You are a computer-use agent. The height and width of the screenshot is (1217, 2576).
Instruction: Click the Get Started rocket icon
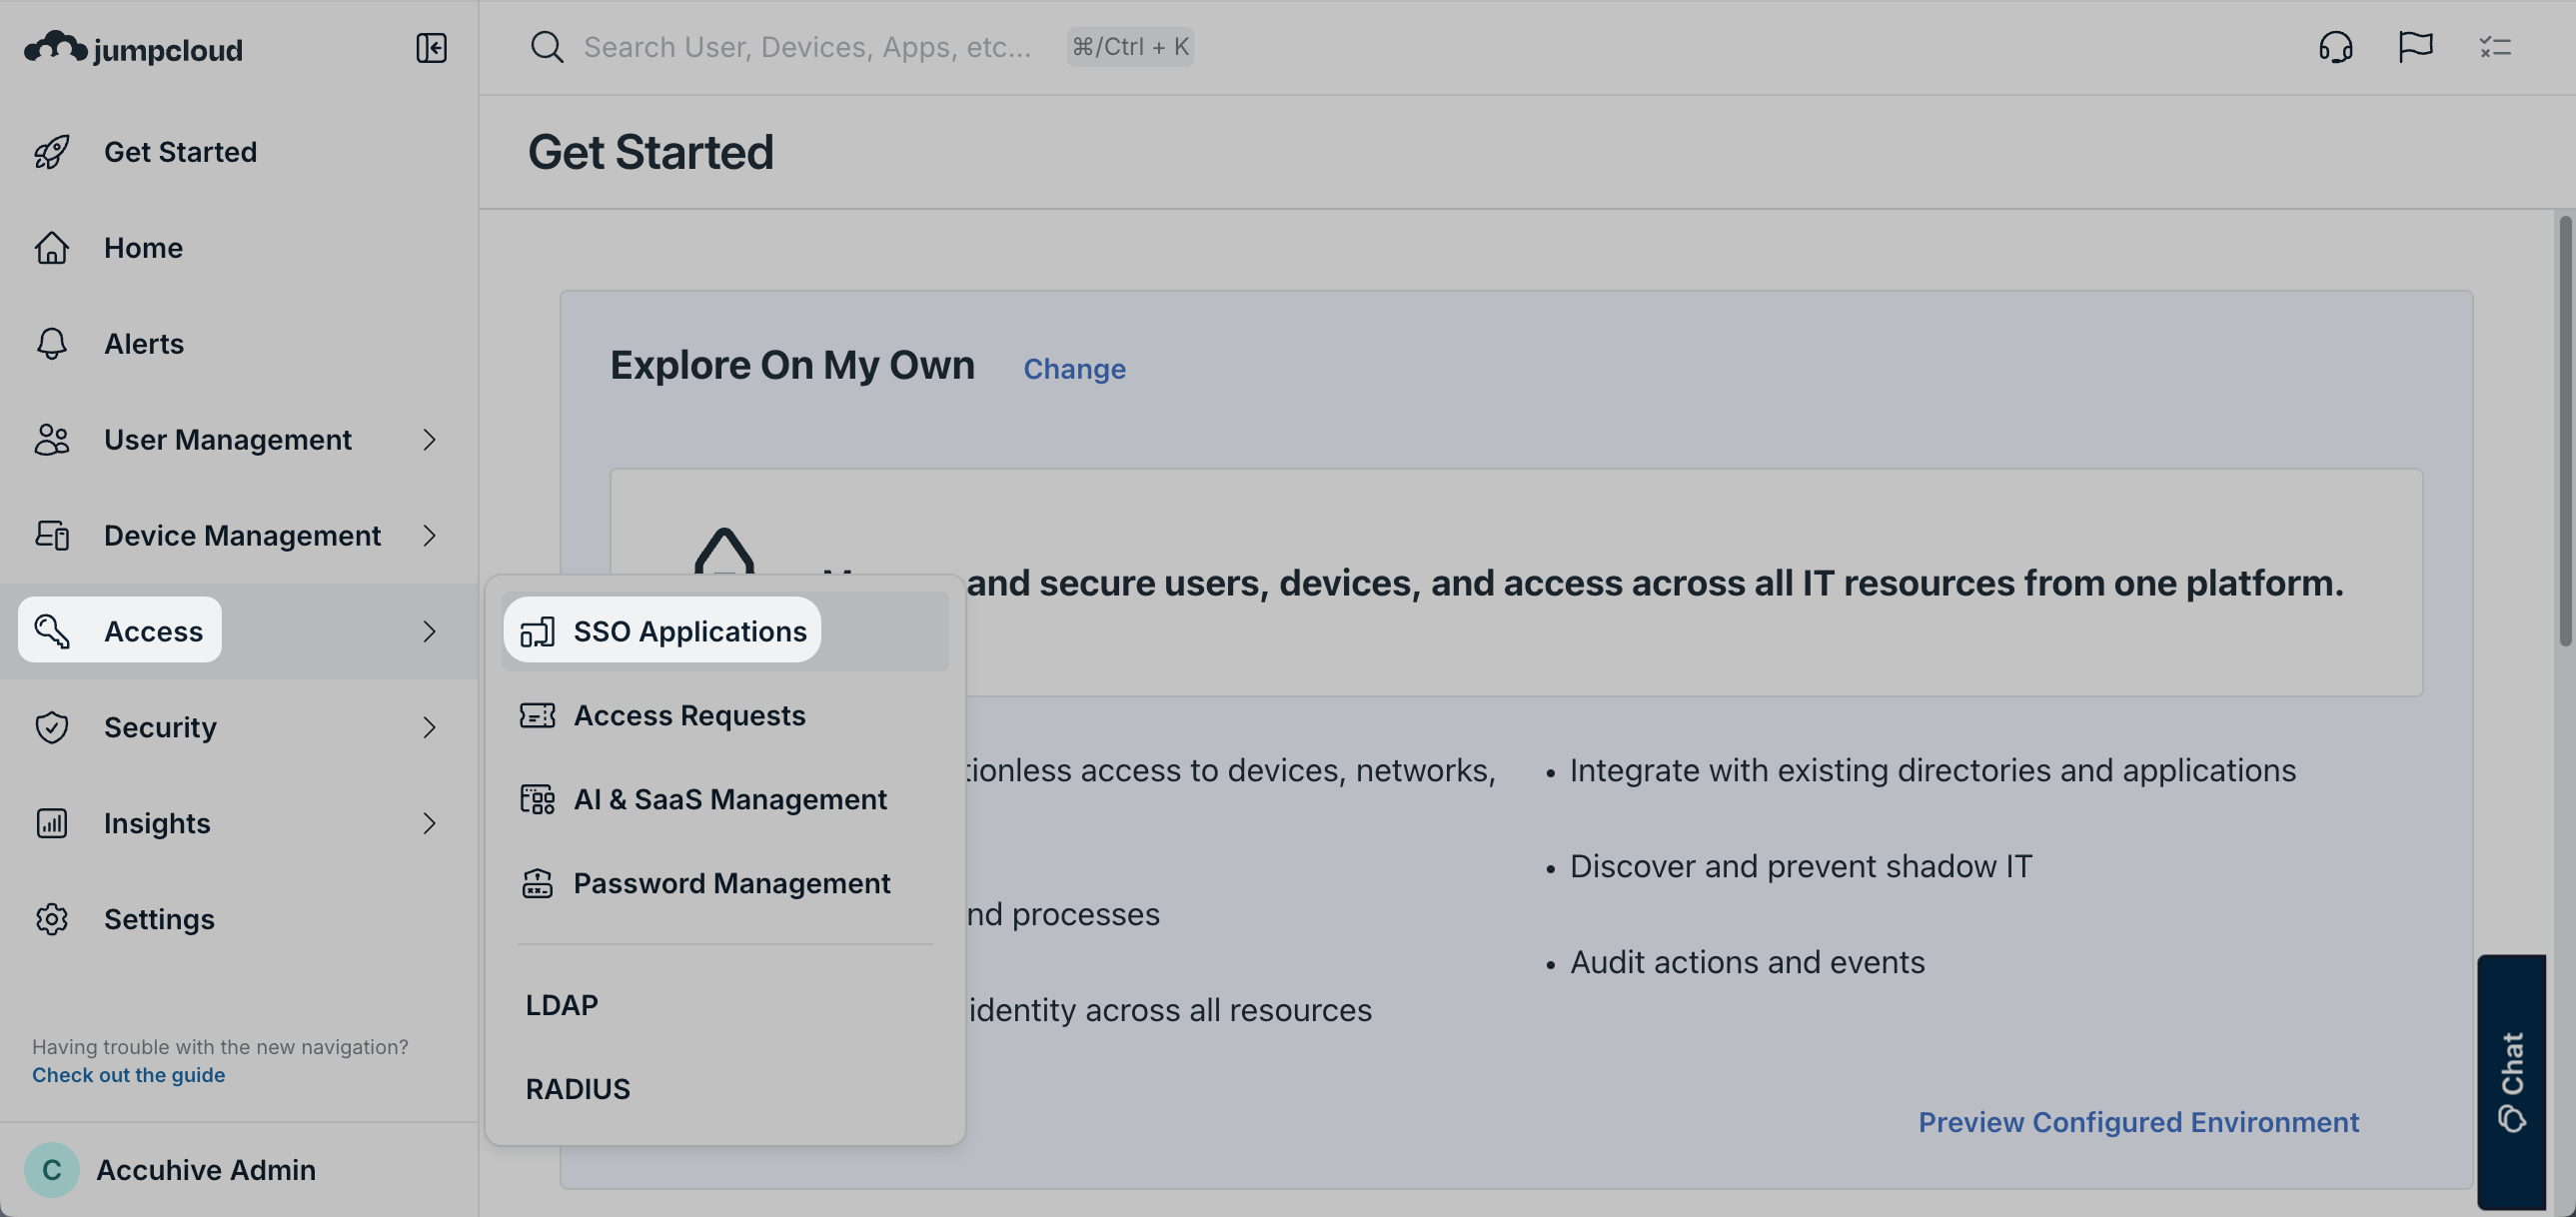point(52,152)
